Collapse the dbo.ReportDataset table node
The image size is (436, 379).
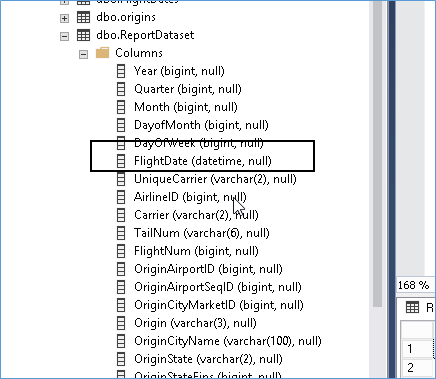[x=64, y=36]
